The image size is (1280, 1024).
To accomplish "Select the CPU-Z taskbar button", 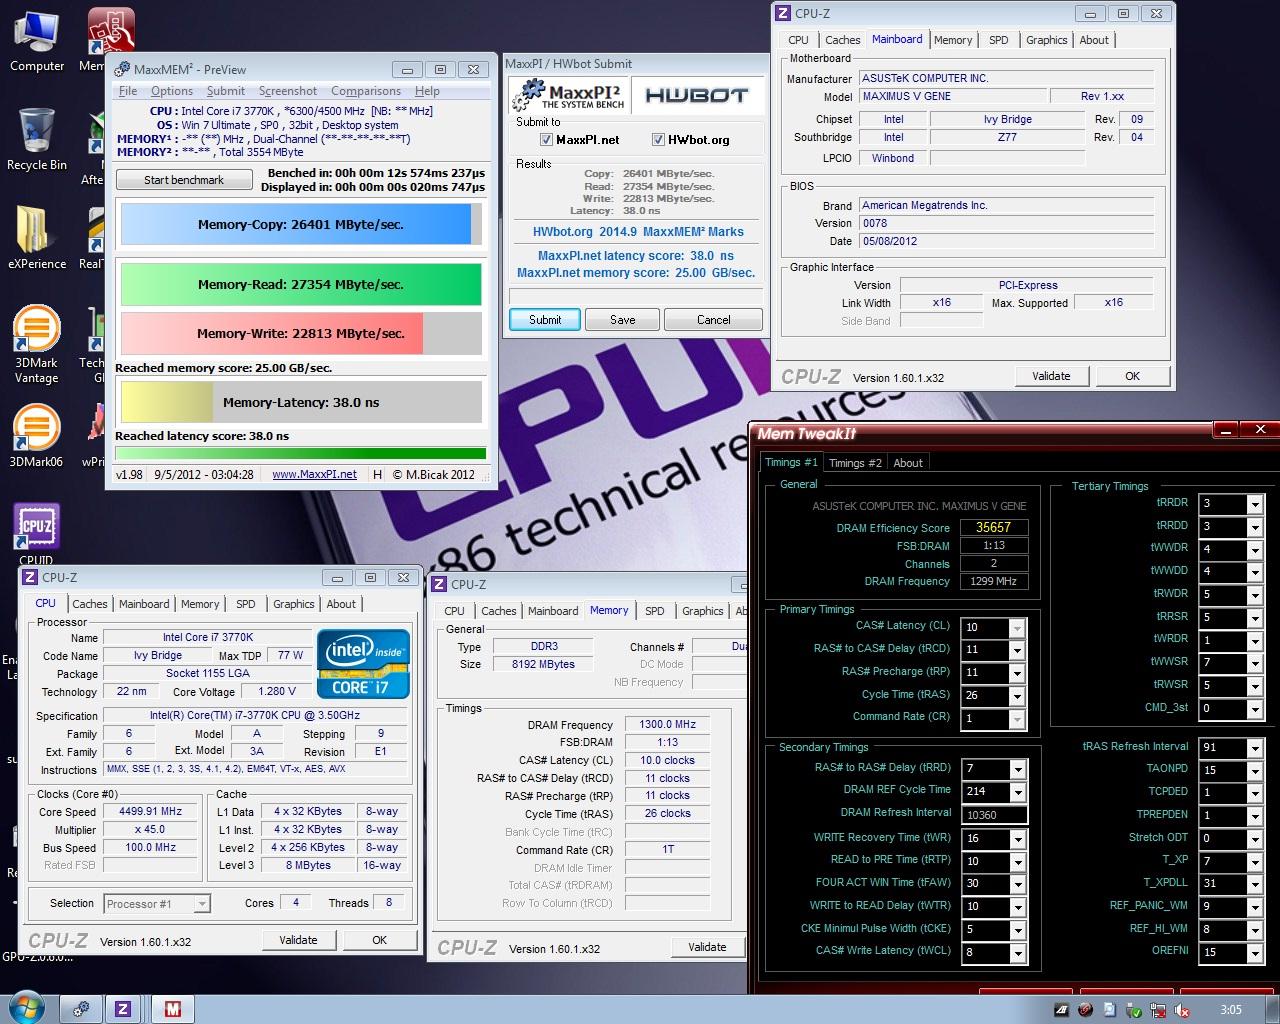I will pyautogui.click(x=123, y=1009).
